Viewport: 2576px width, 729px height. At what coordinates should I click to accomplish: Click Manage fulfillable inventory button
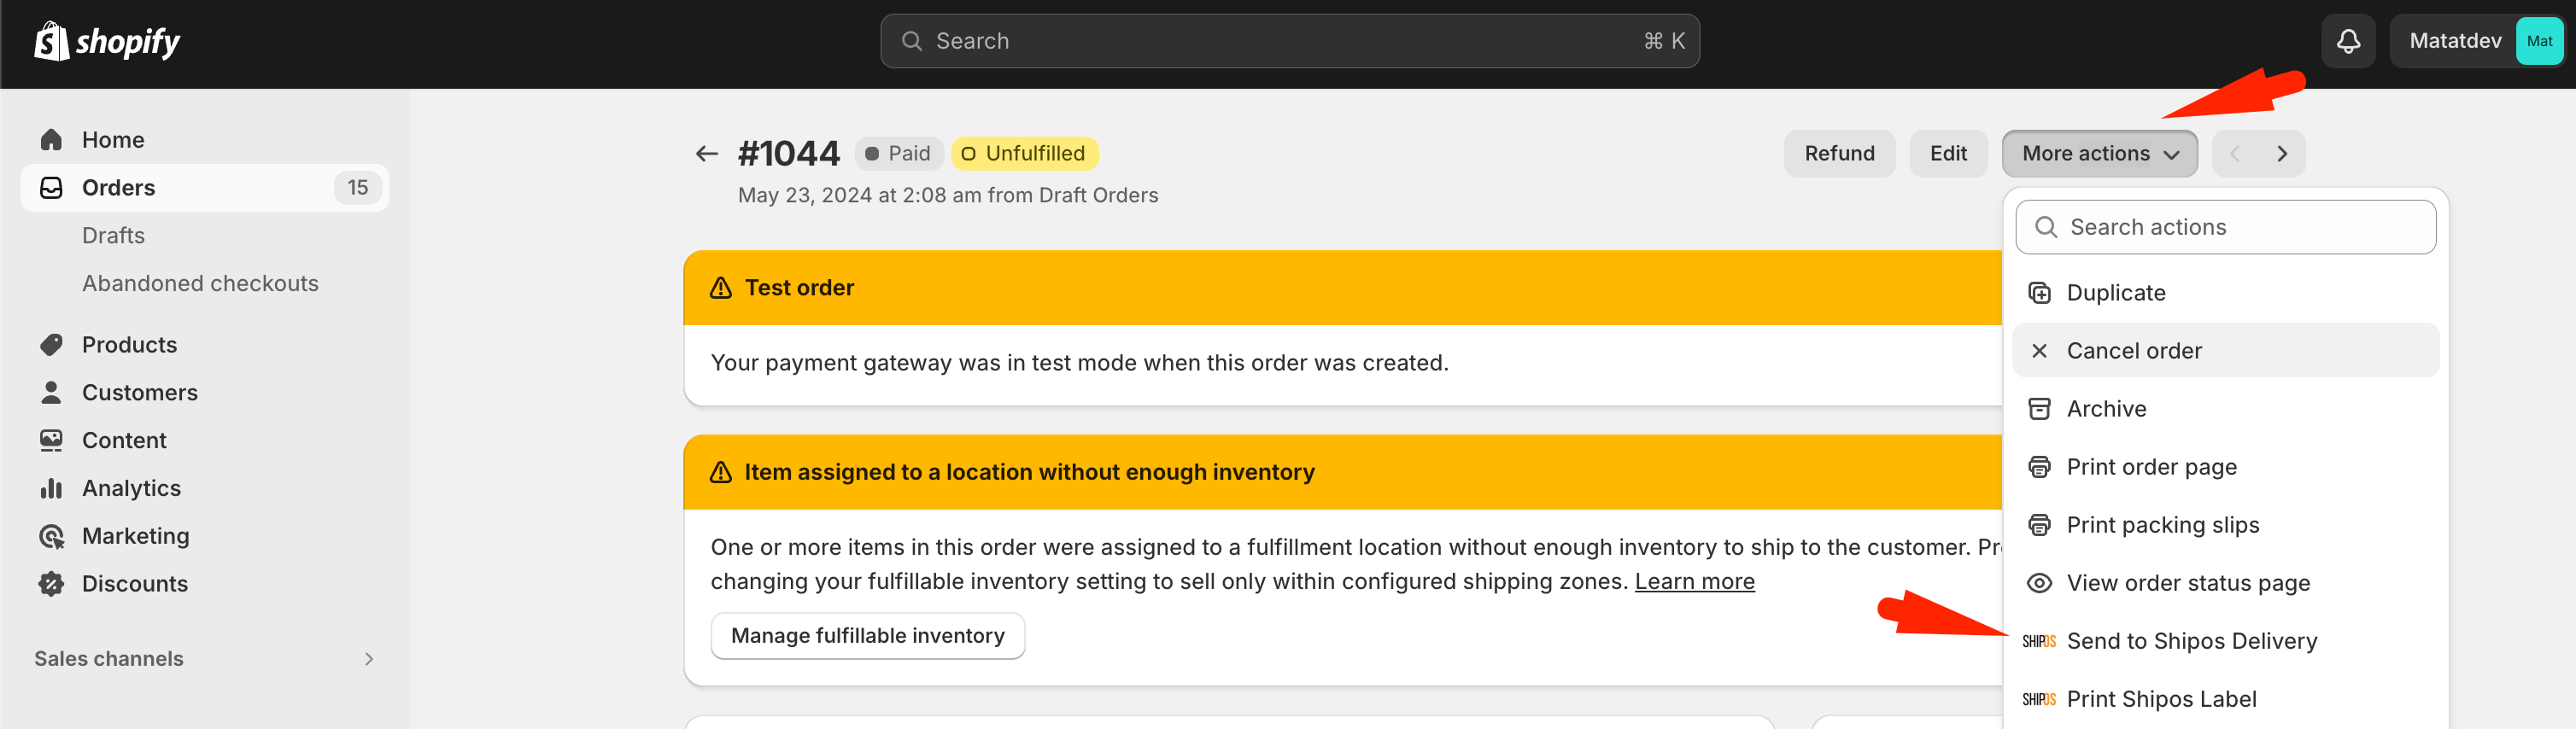[x=867, y=635]
